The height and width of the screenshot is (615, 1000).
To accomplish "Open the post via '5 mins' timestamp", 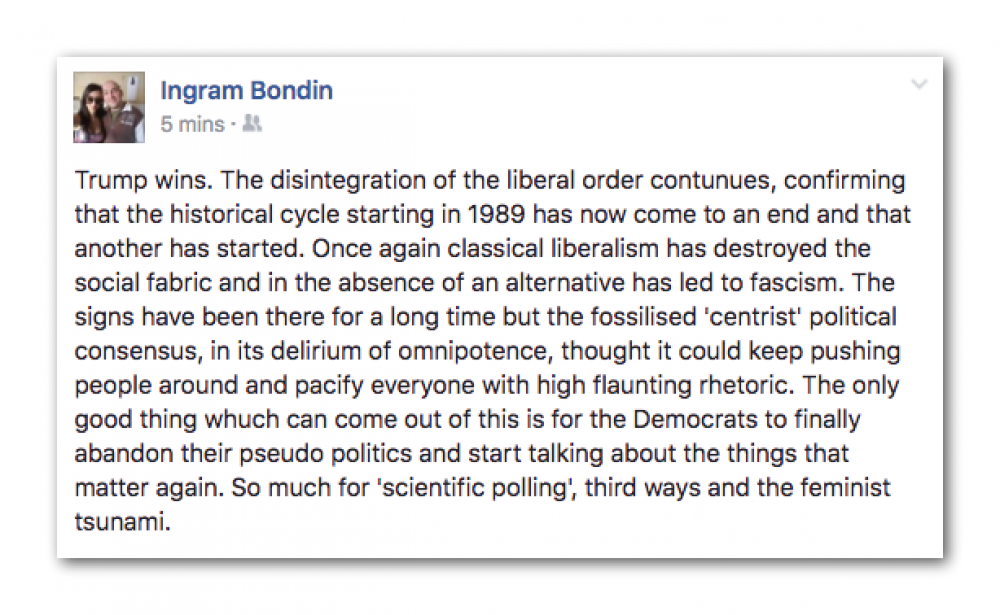I will pyautogui.click(x=192, y=124).
